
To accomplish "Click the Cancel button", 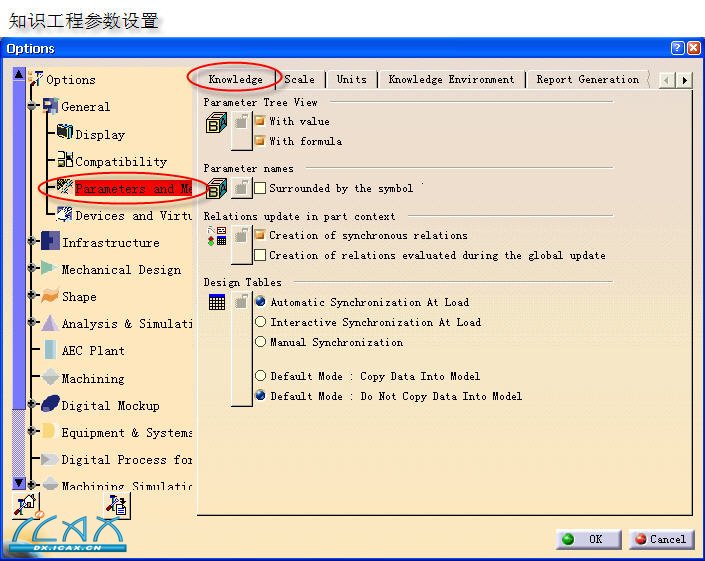I will (662, 539).
